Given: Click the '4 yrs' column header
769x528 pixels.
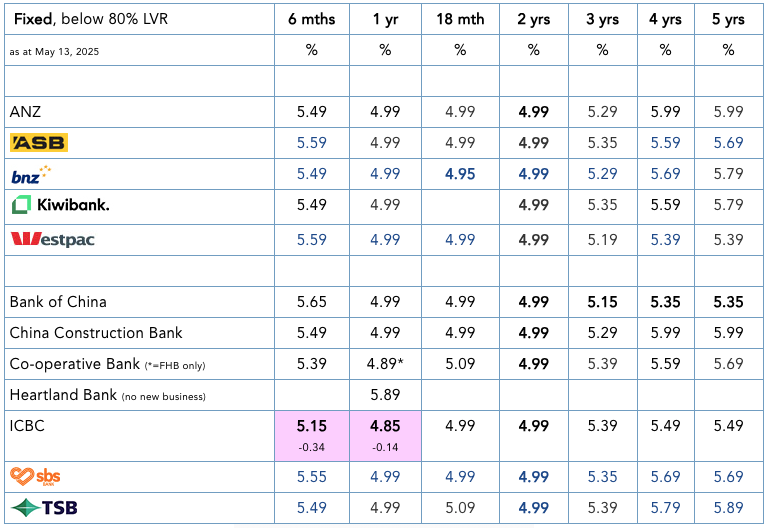Looking at the screenshot, I should pyautogui.click(x=666, y=19).
